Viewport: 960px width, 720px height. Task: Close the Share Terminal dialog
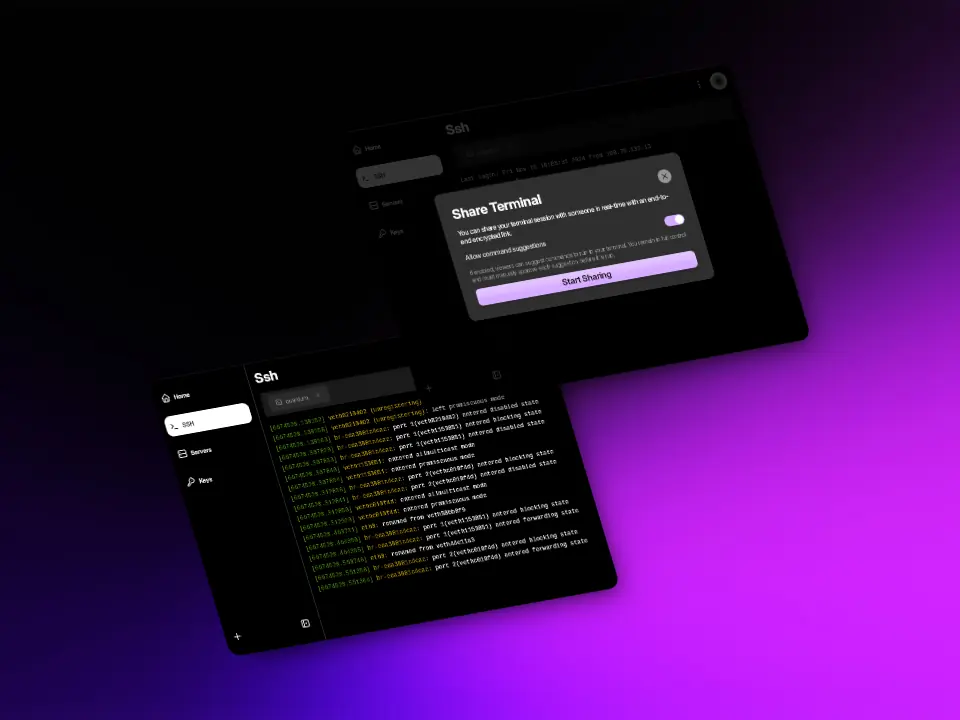[x=664, y=176]
